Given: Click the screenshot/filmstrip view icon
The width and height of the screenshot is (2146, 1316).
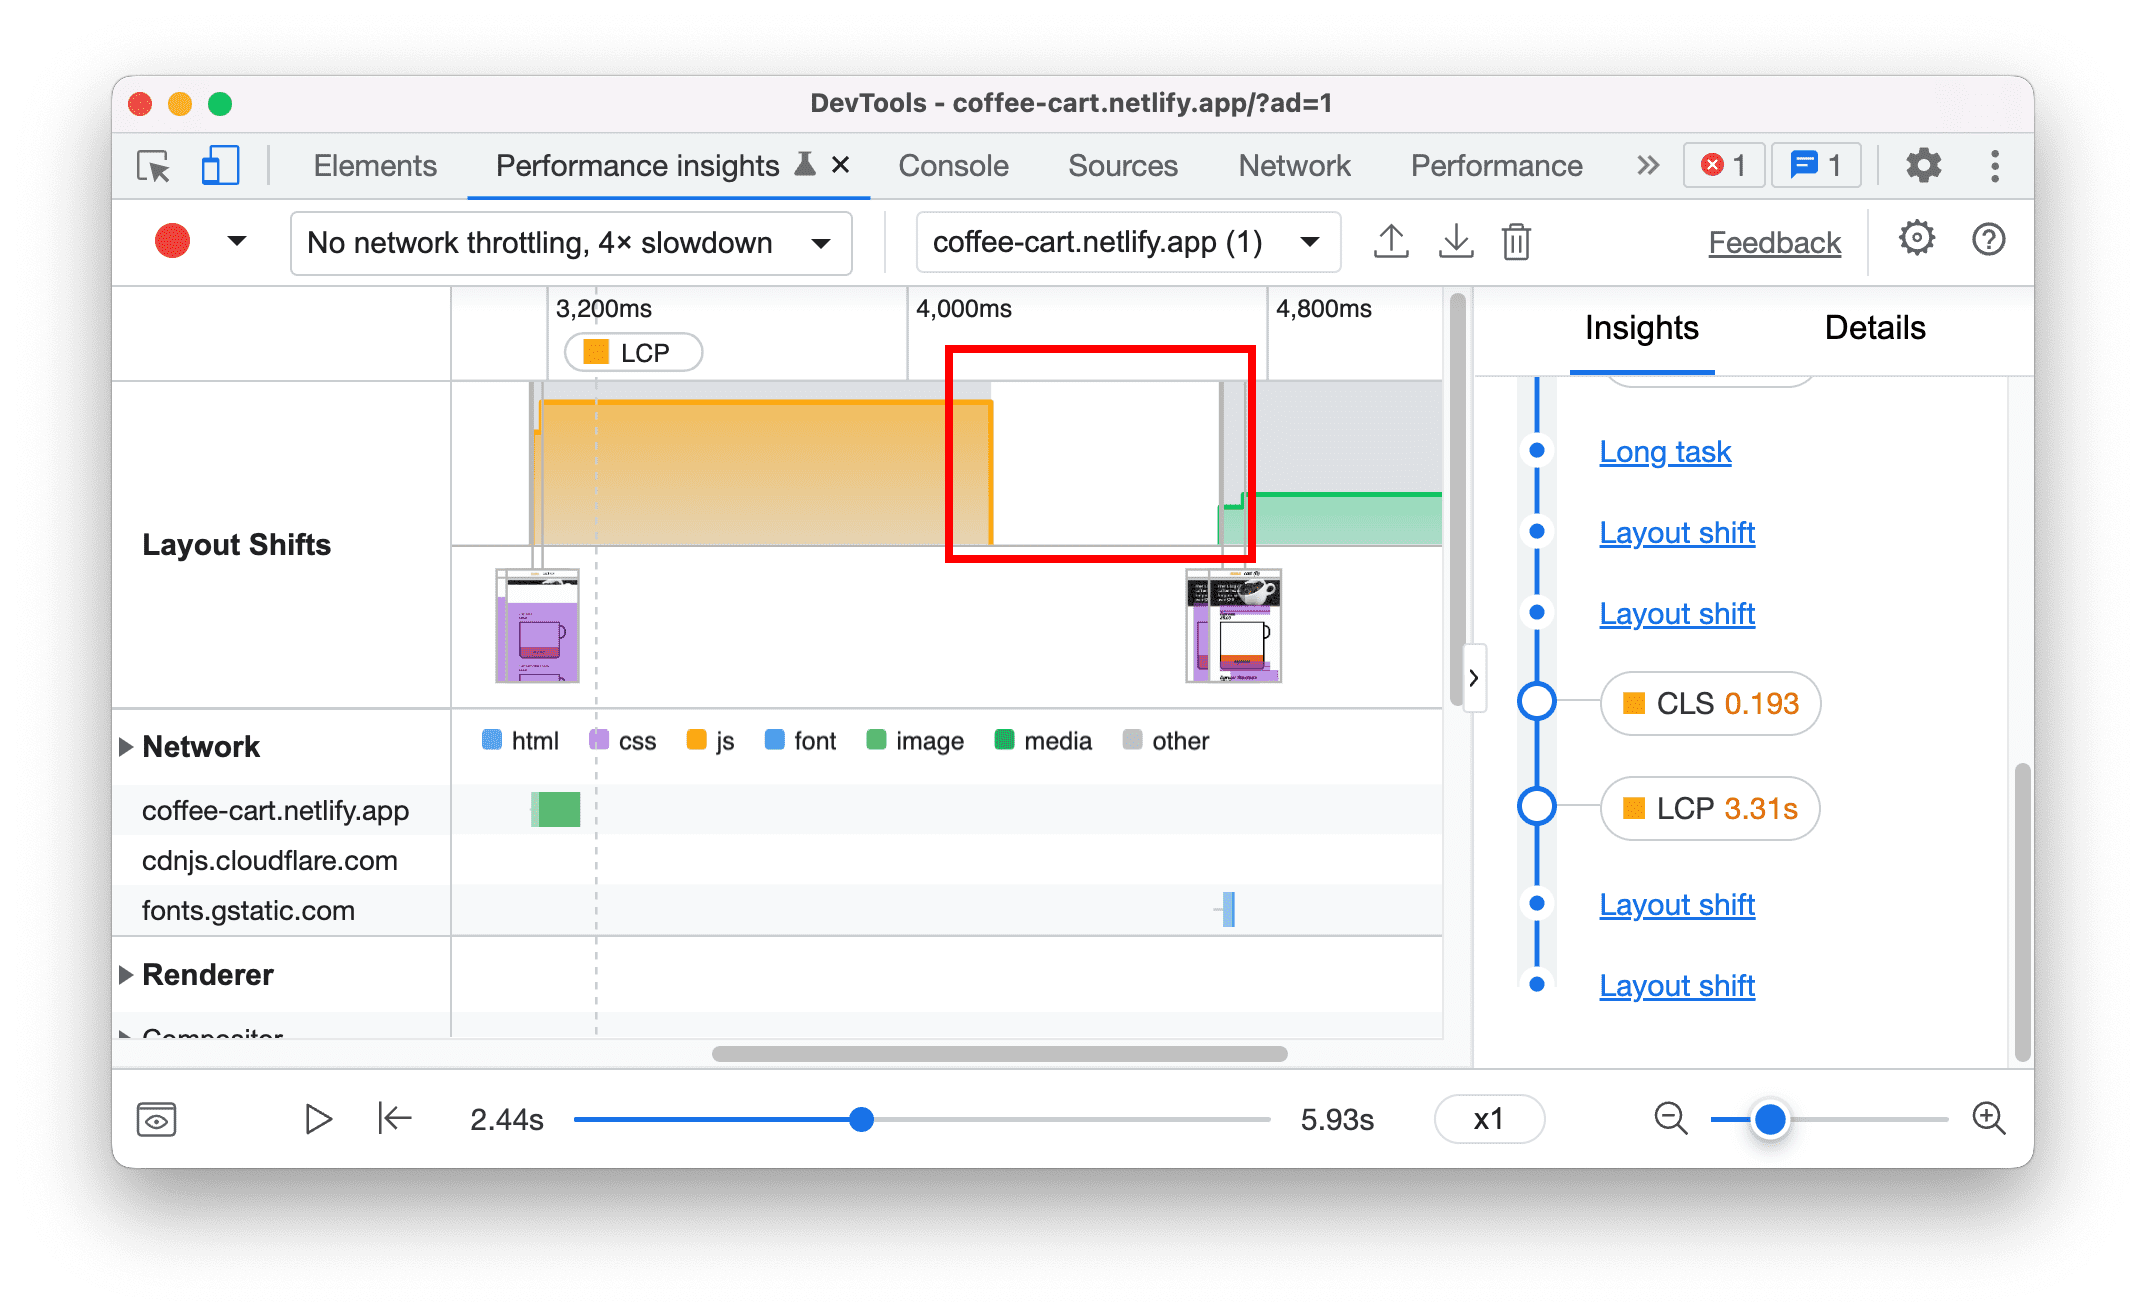Looking at the screenshot, I should click(159, 1117).
